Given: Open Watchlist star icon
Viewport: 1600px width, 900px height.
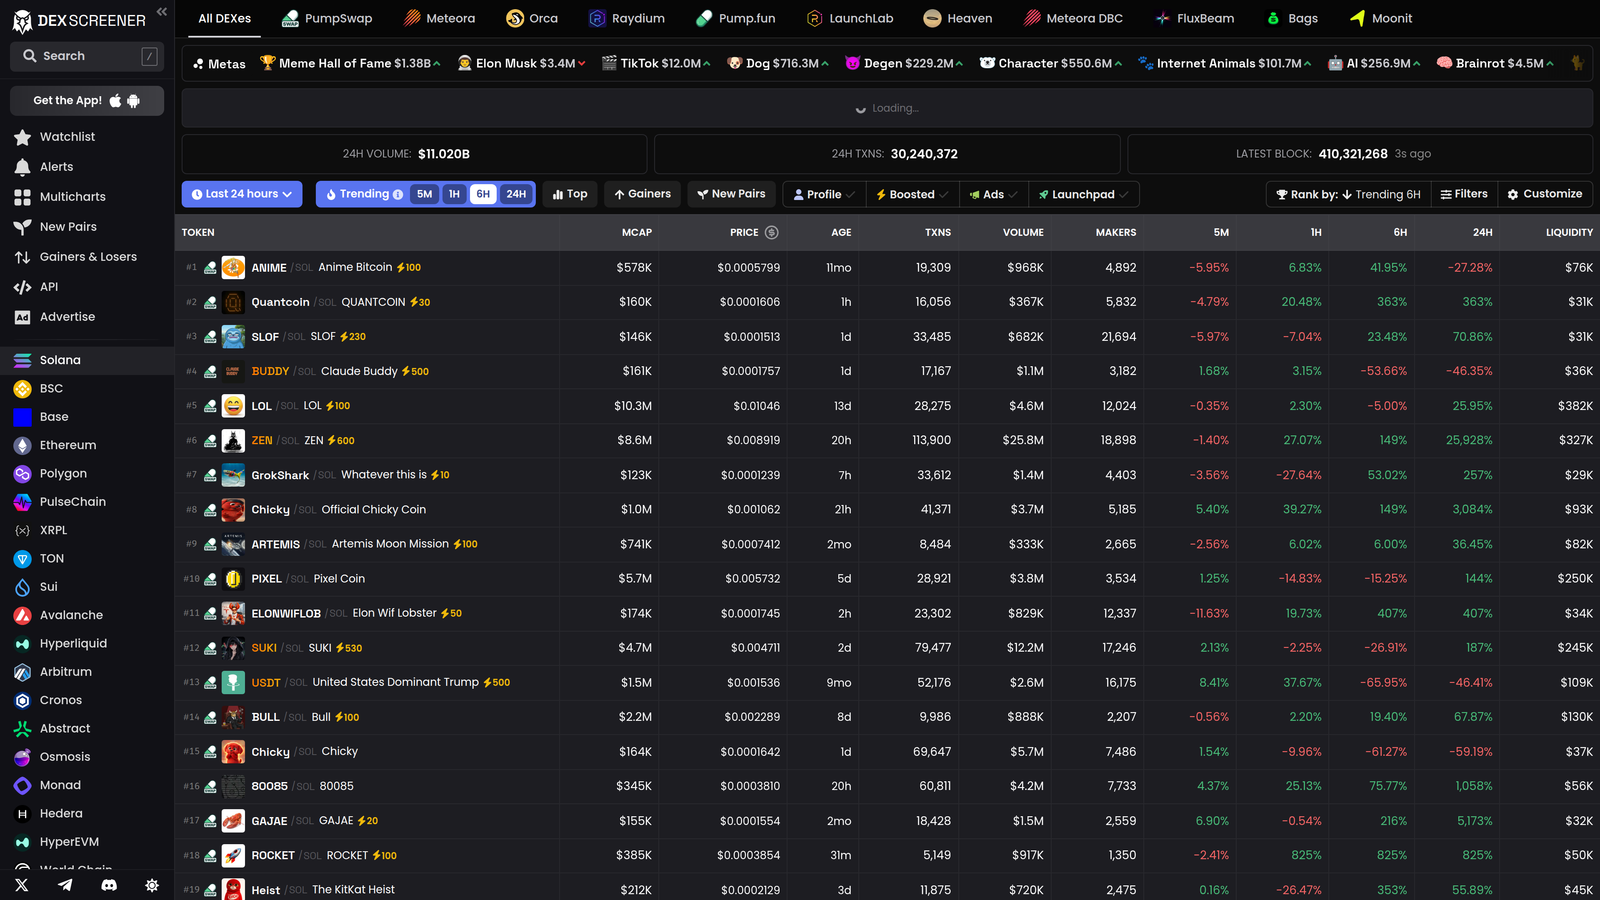Looking at the screenshot, I should pos(22,137).
